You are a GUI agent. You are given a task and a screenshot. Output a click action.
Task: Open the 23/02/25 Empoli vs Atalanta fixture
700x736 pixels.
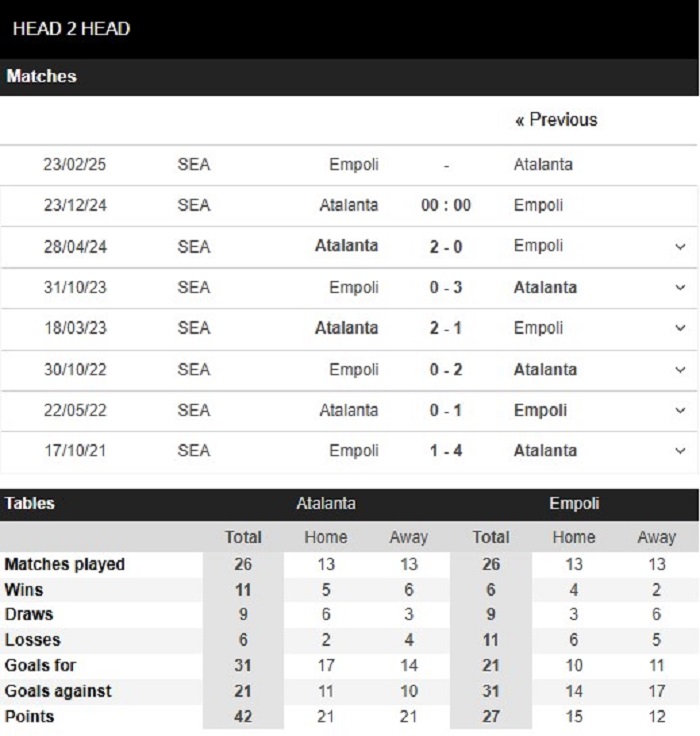pyautogui.click(x=349, y=165)
